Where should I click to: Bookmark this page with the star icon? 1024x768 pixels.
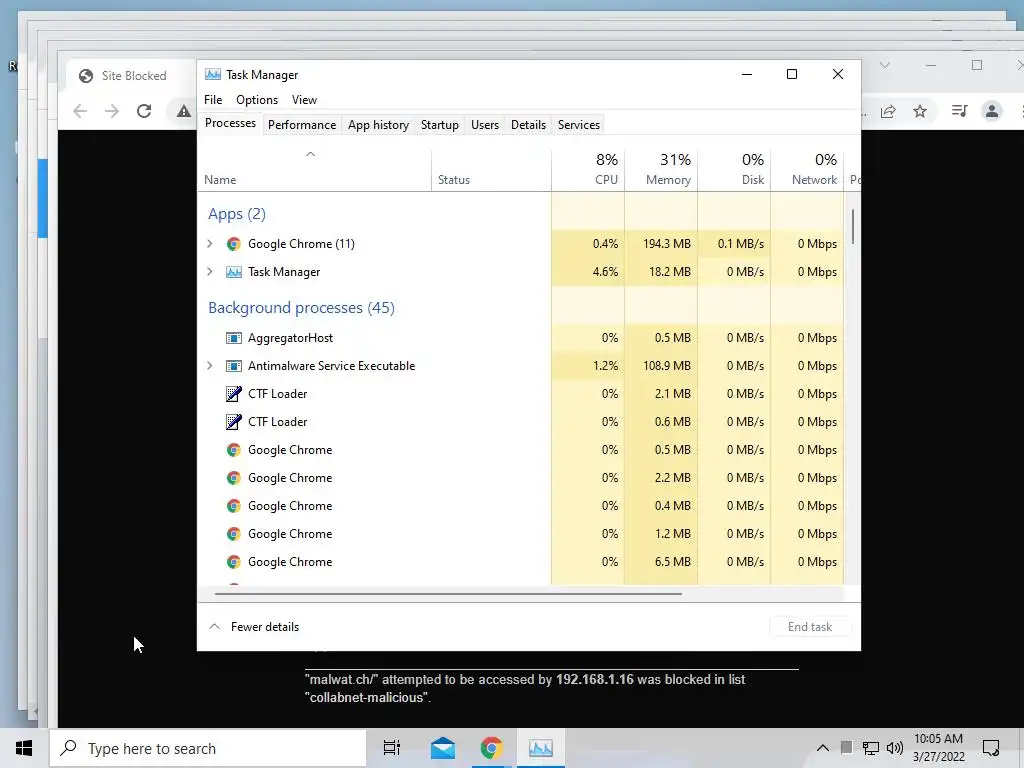pos(920,111)
